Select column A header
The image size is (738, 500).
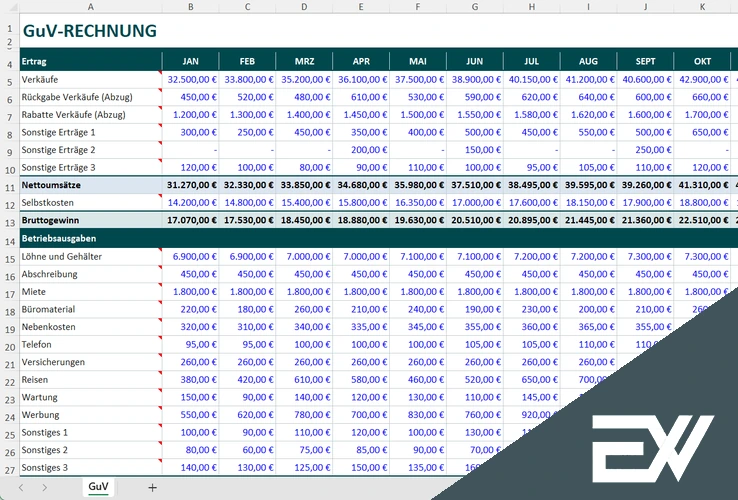click(x=91, y=7)
